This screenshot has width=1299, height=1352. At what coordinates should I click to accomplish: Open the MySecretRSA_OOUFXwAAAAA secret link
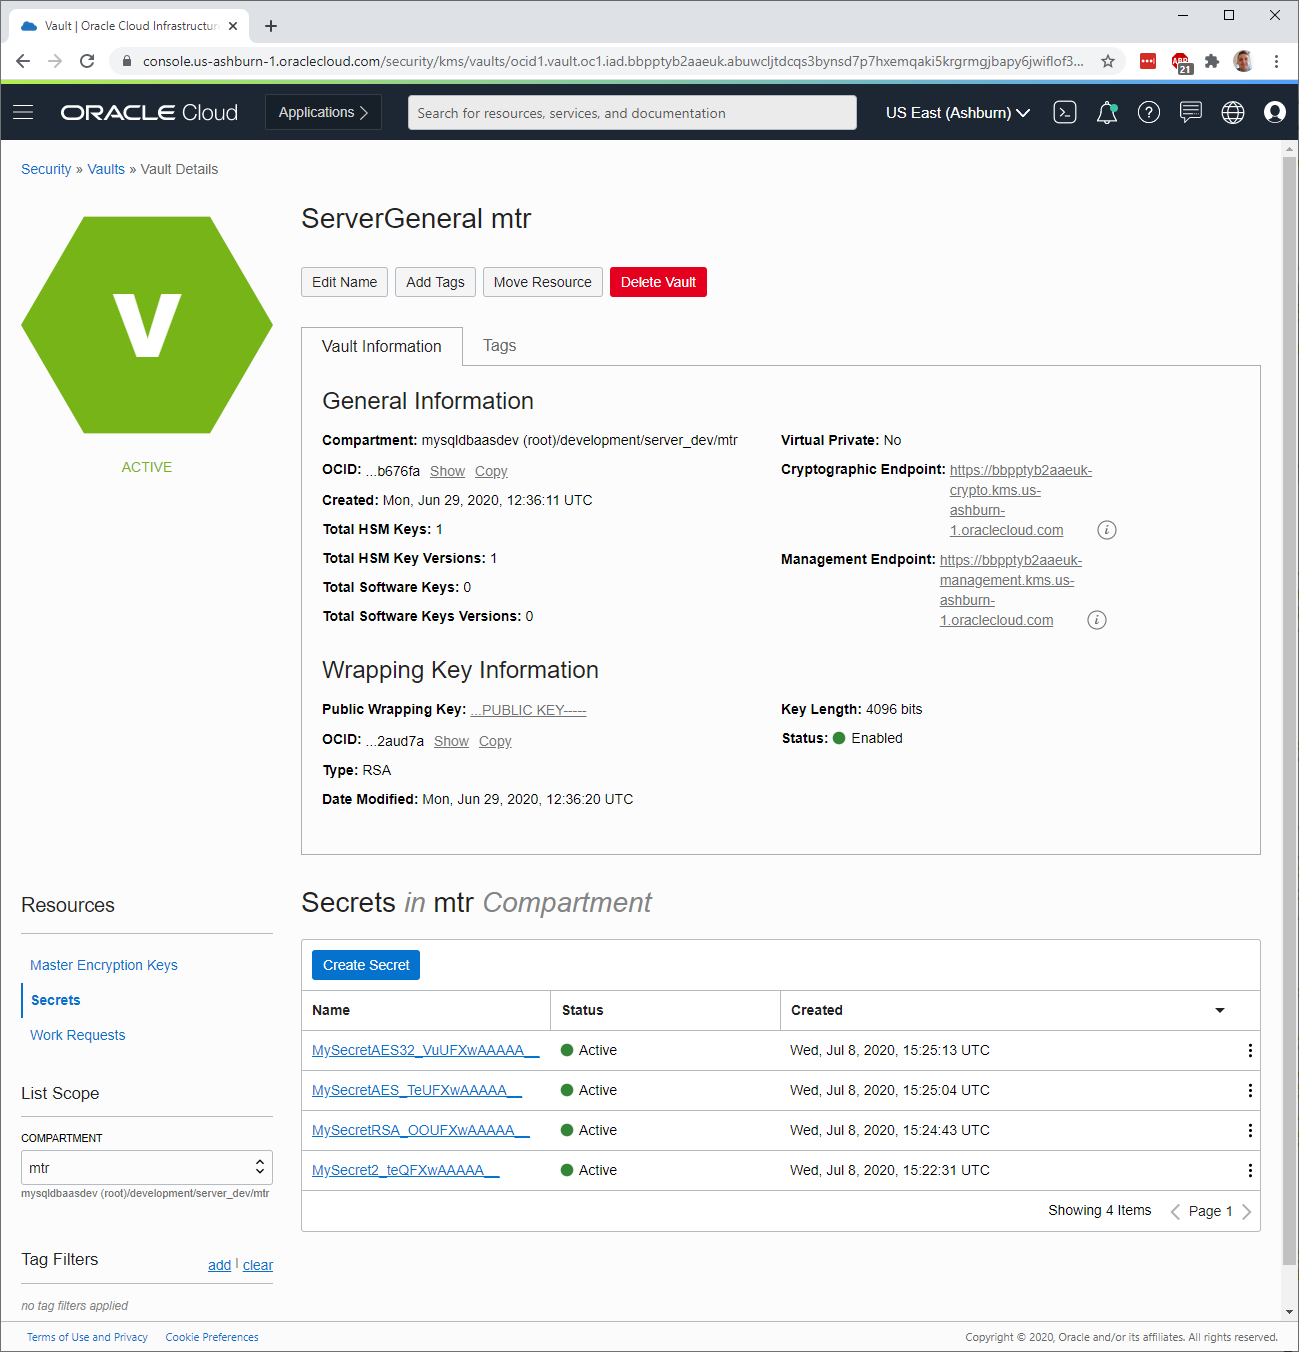[421, 1130]
